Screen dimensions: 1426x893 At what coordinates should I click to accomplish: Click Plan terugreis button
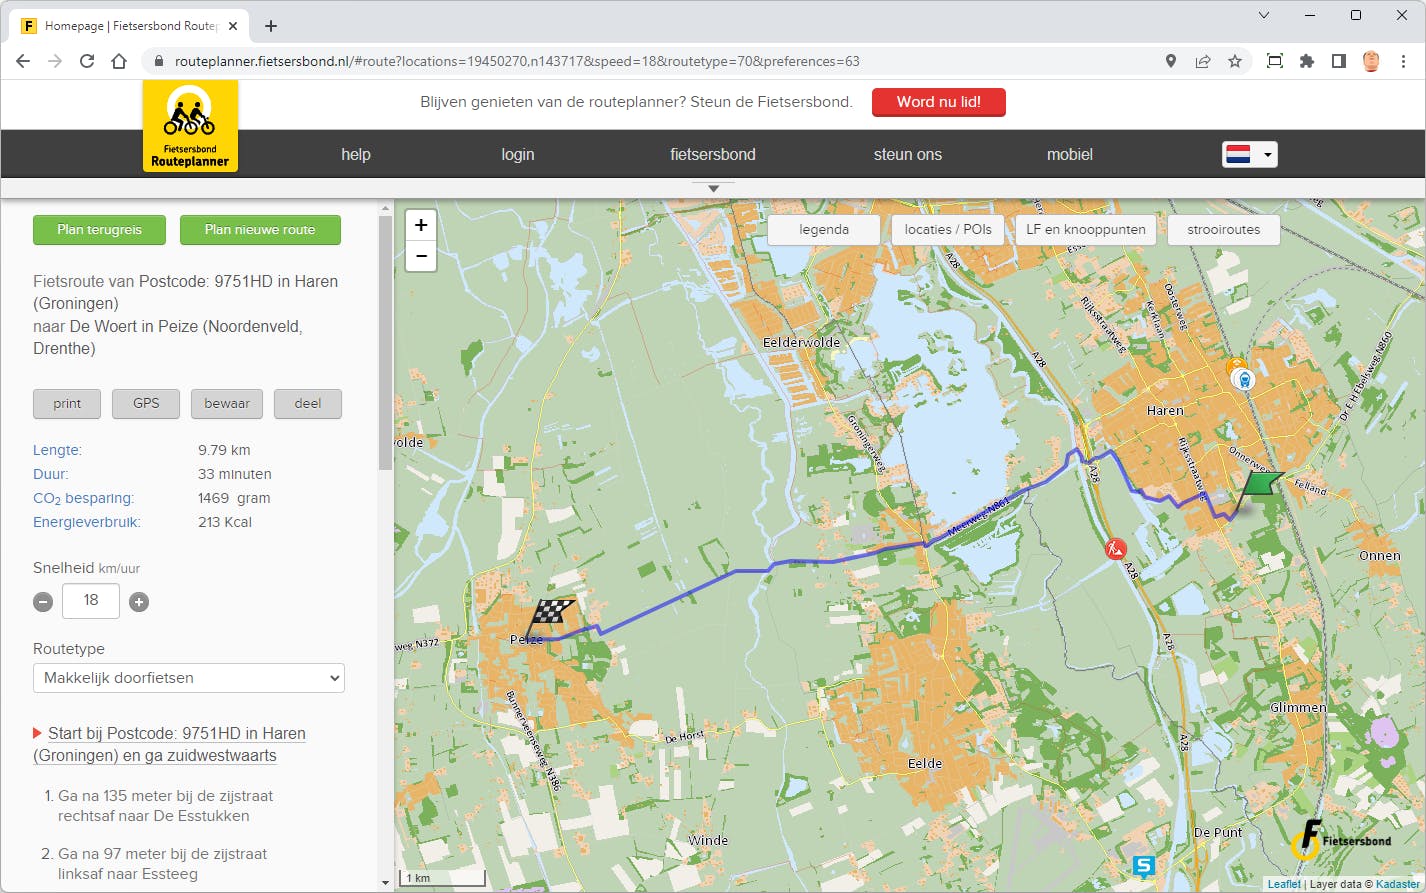coord(100,230)
